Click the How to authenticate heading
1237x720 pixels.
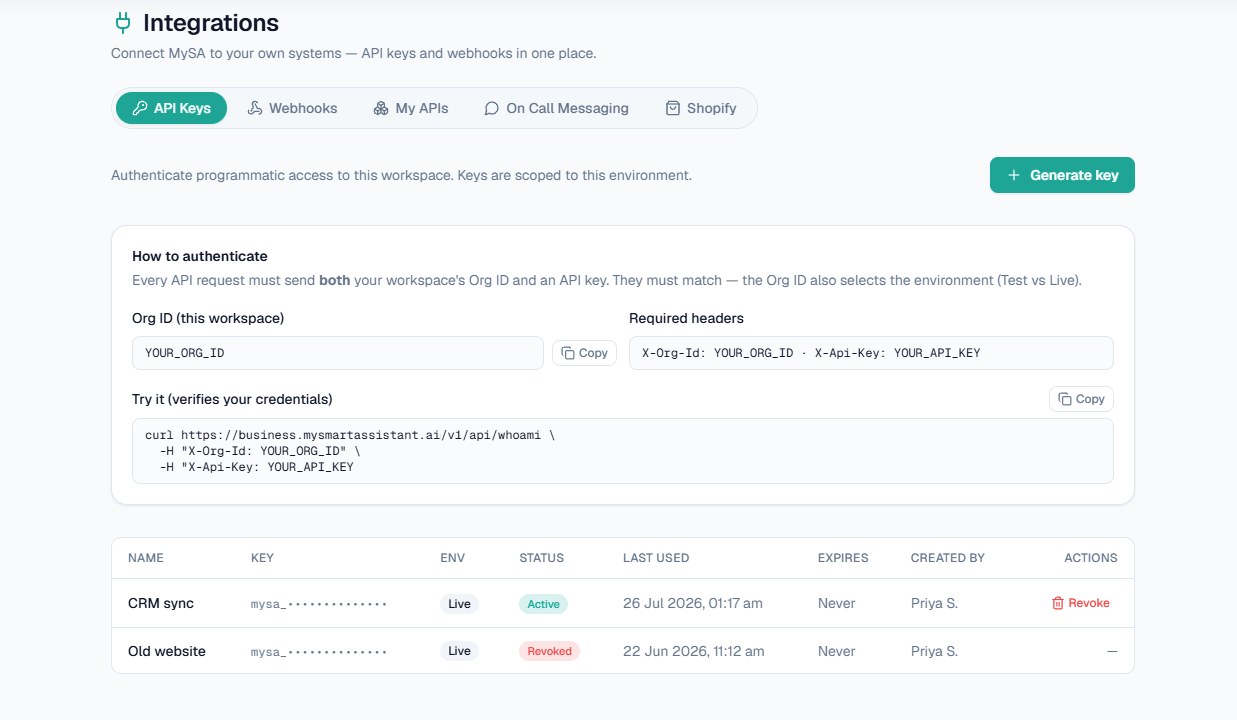(200, 256)
